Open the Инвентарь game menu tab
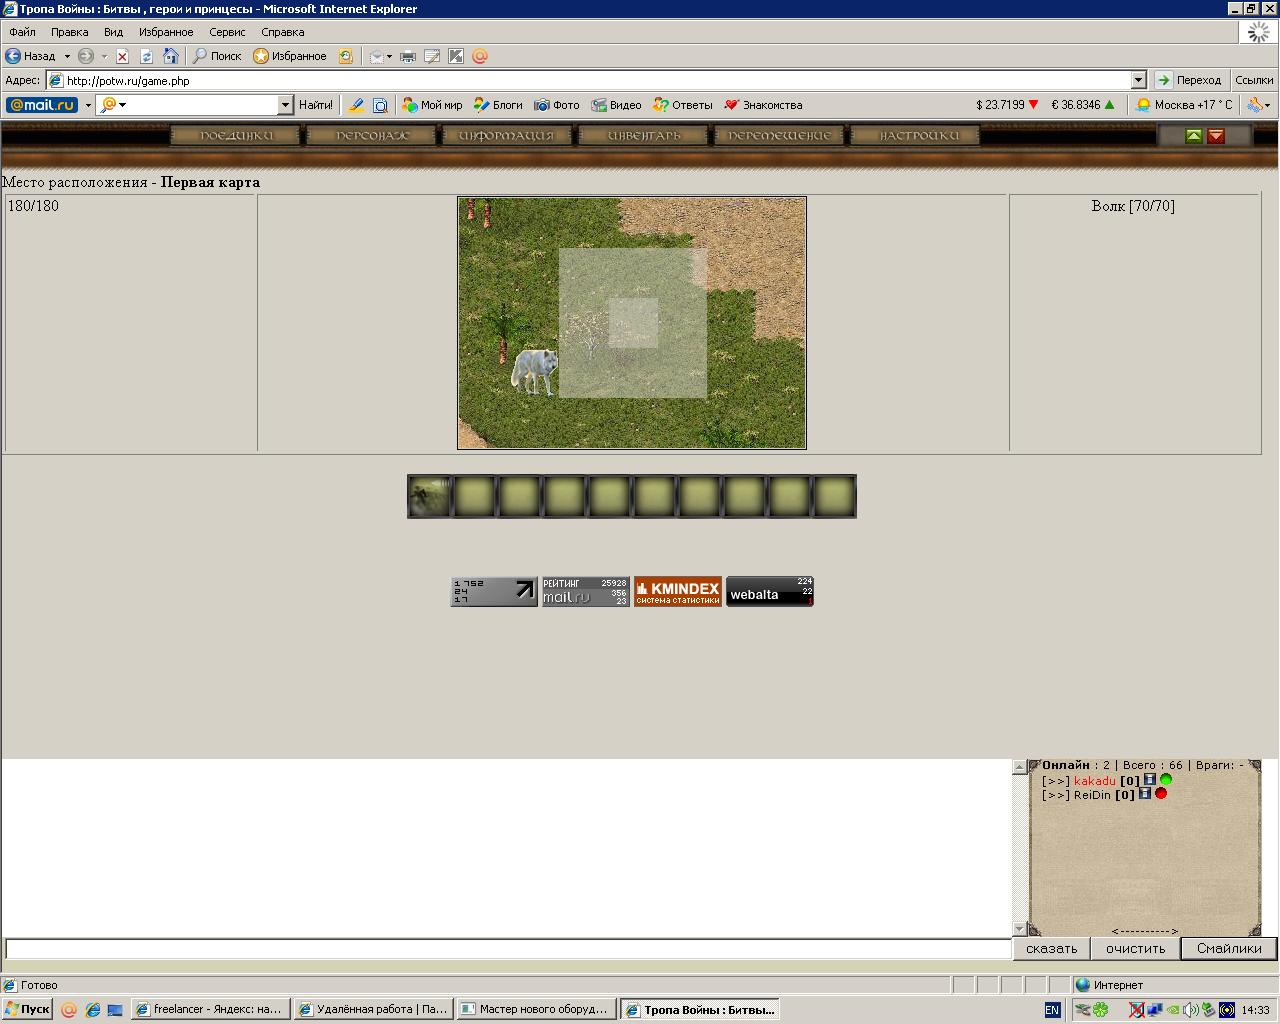 tap(644, 135)
